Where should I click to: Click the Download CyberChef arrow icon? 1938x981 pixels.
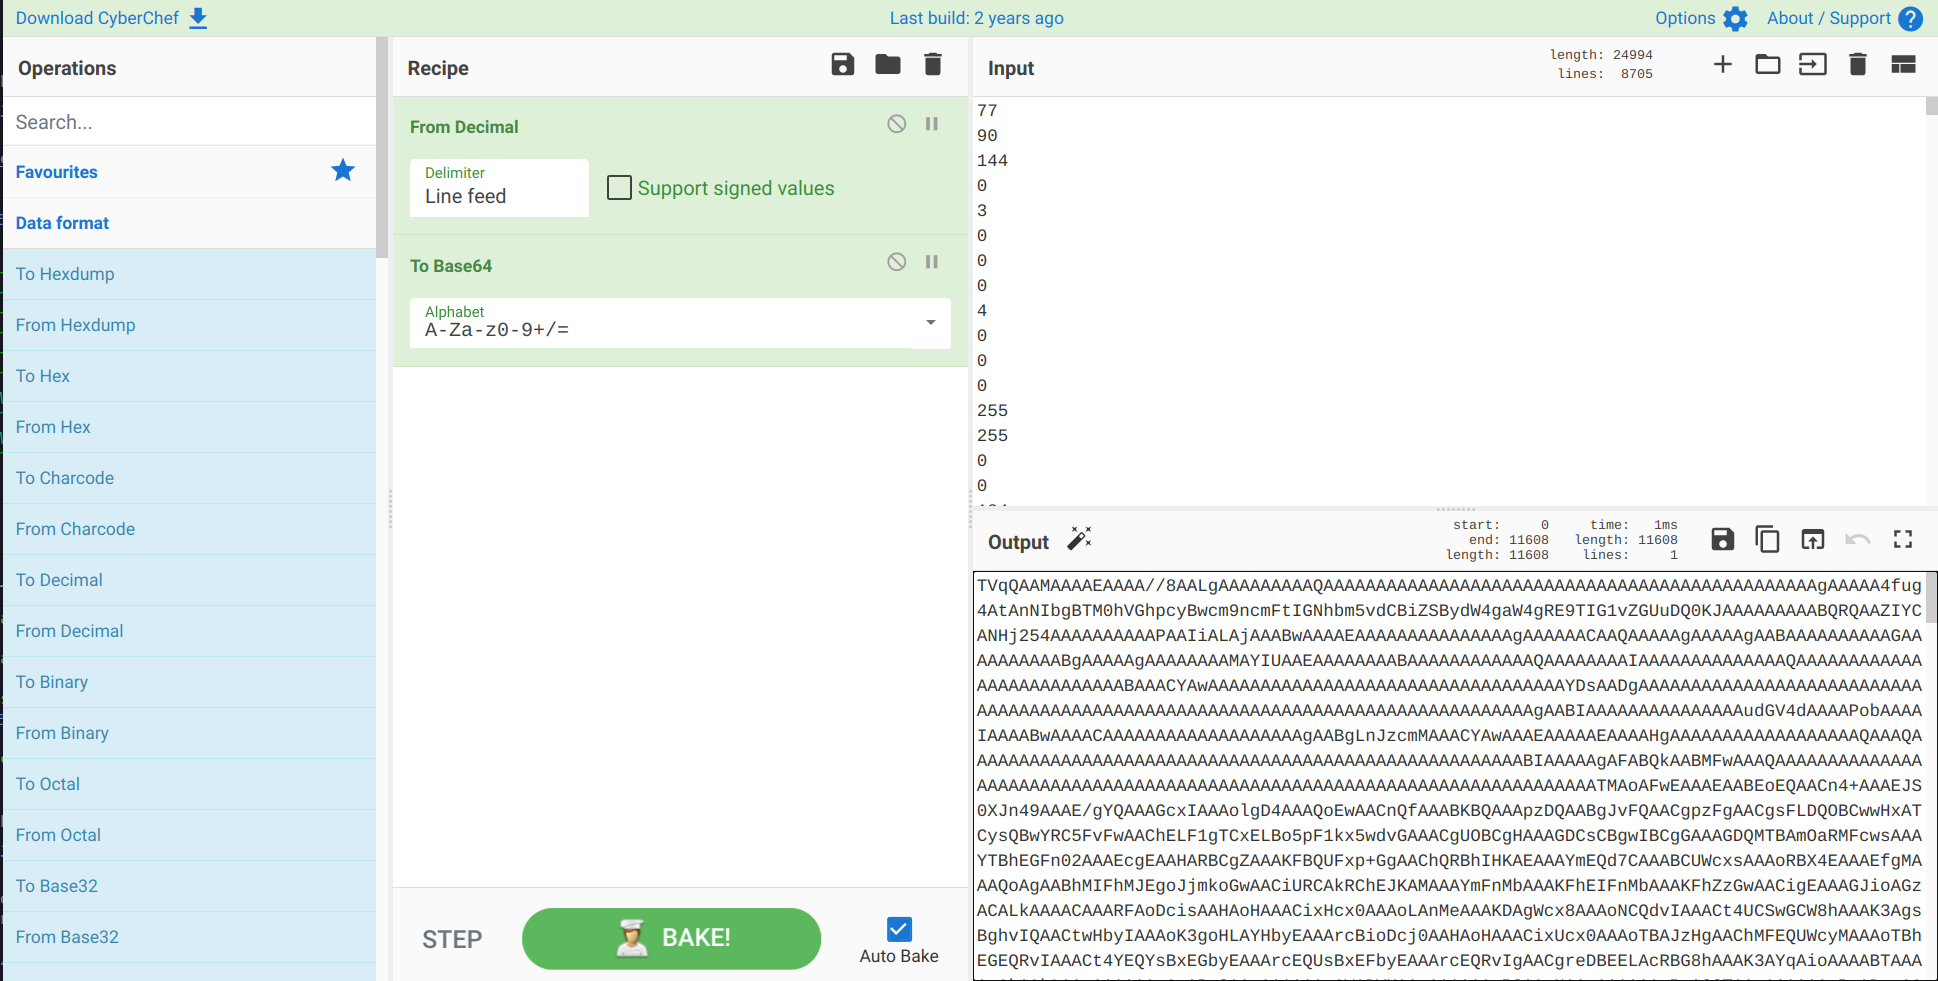click(x=198, y=18)
